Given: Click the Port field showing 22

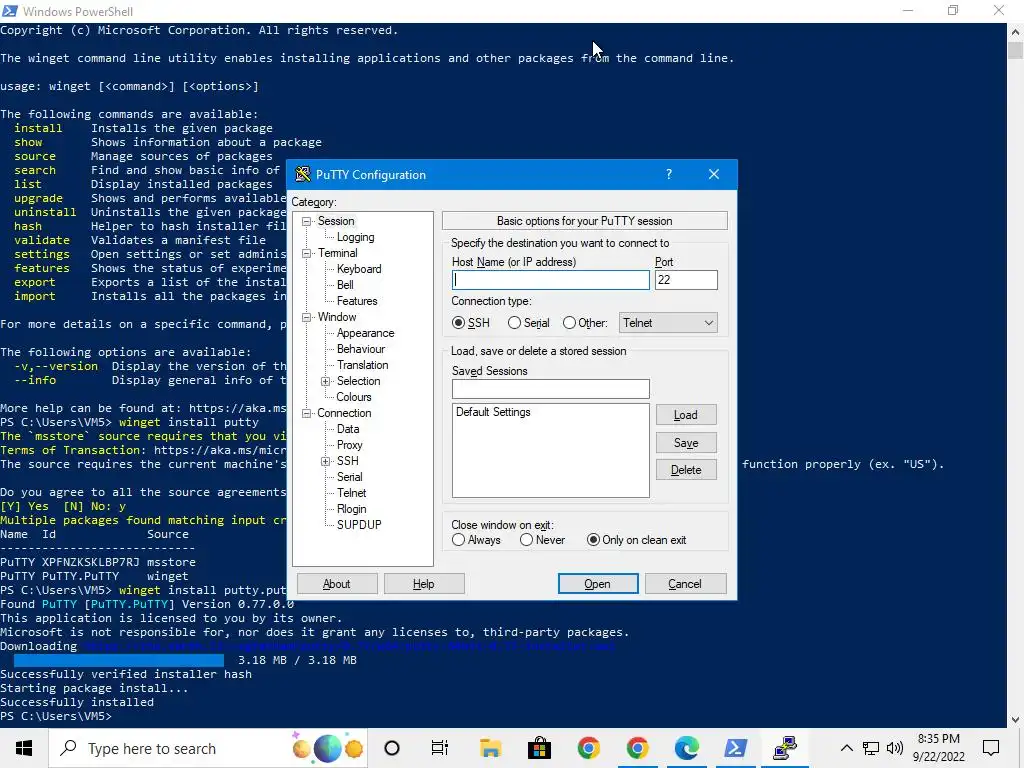Looking at the screenshot, I should point(686,280).
